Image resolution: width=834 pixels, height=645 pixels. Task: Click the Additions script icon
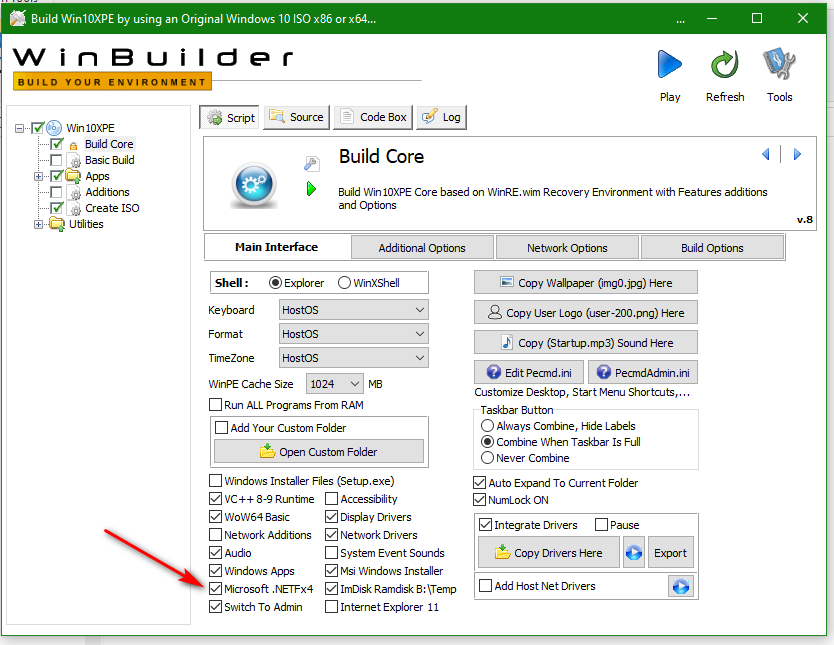pos(74,192)
